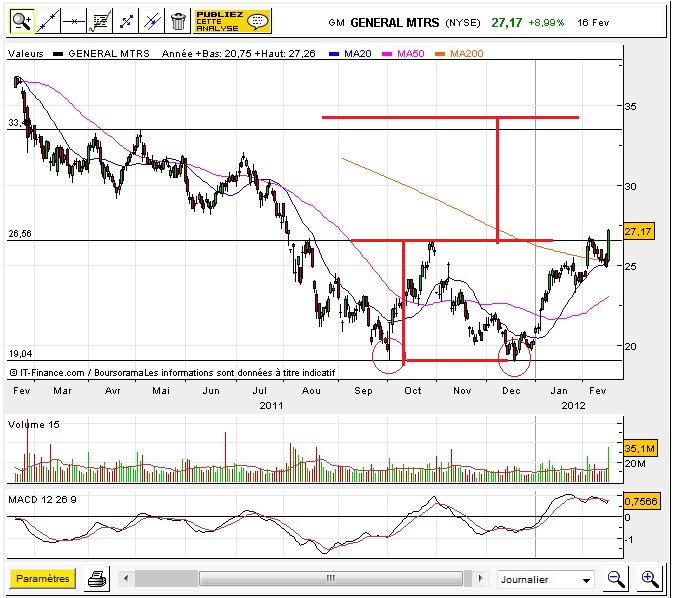Click the MA200 legend label
The height and width of the screenshot is (598, 673).
click(467, 54)
